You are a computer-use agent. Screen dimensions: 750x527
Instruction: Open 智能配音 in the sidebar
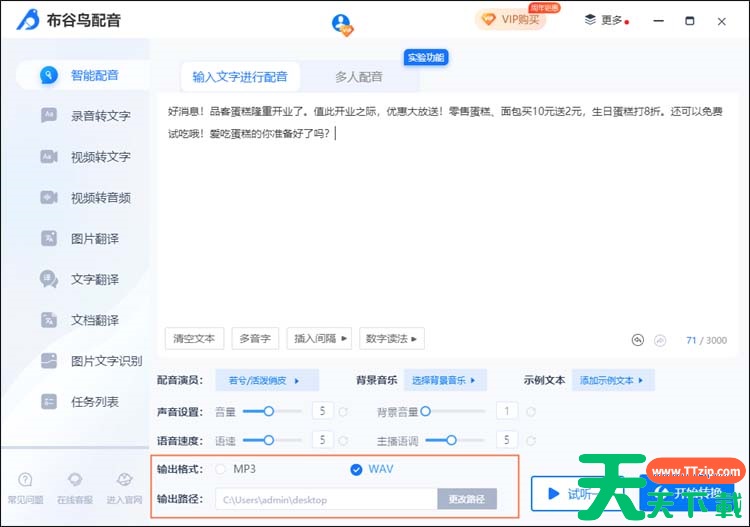pyautogui.click(x=82, y=75)
